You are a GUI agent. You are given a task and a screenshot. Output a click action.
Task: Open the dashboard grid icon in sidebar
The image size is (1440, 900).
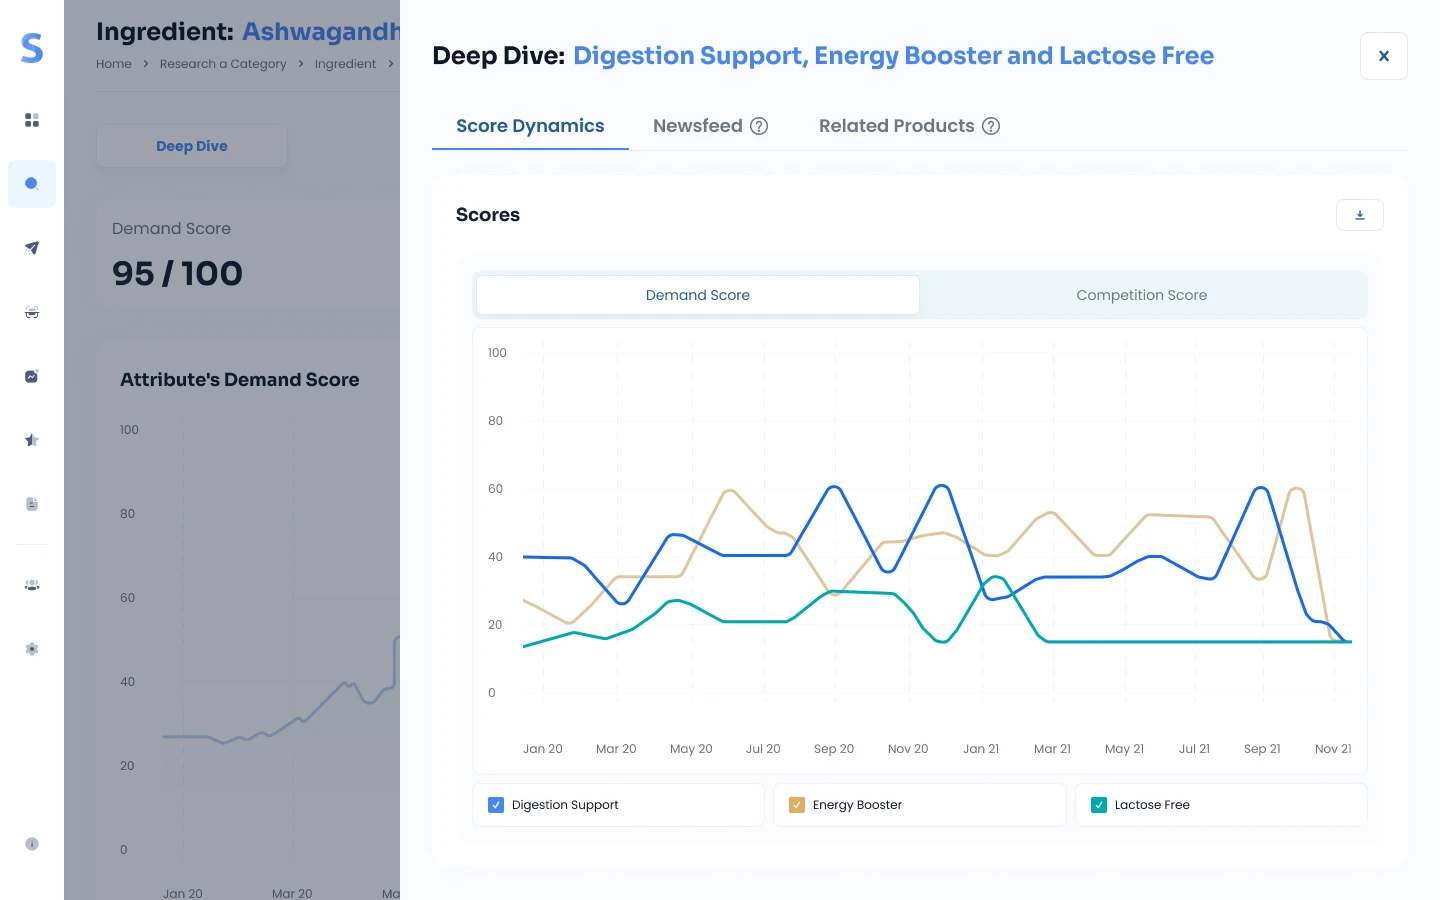coord(32,120)
